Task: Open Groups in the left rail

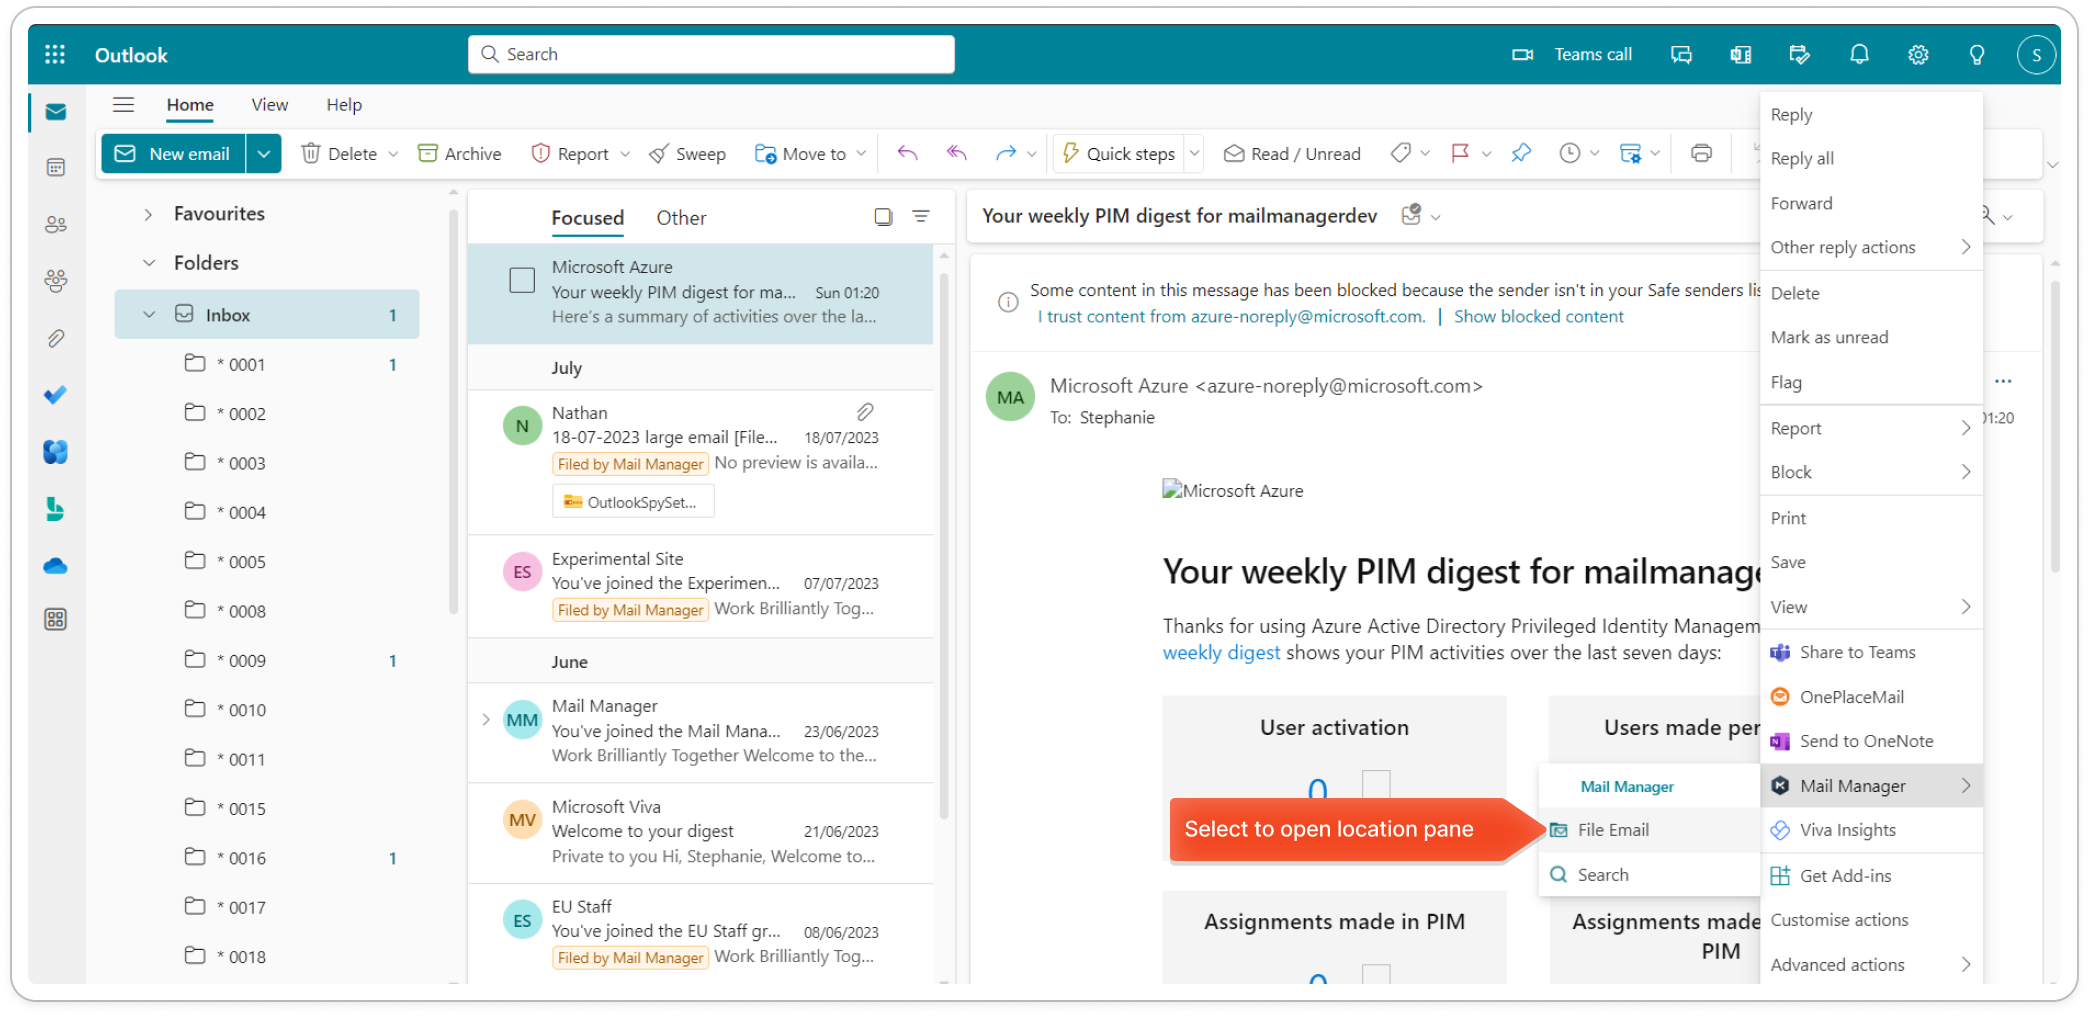Action: (56, 281)
